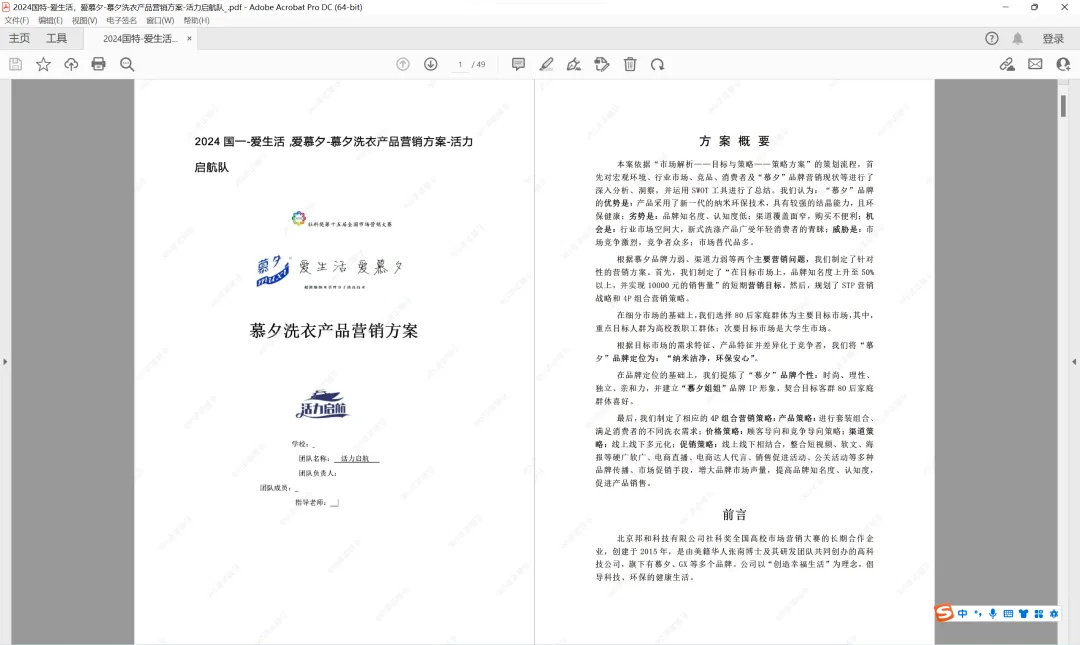
Task: Enable voice input on the input method bar
Action: pyautogui.click(x=993, y=614)
